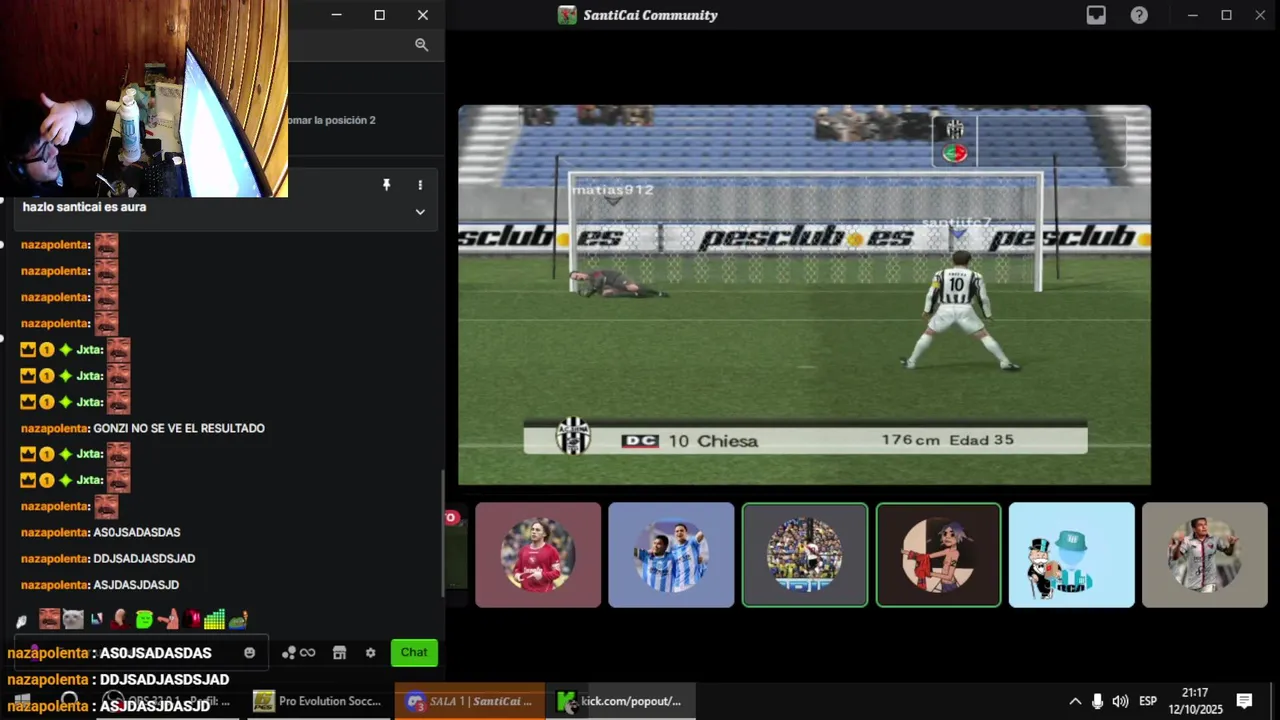Open the volume speaker tray icon

point(1120,702)
